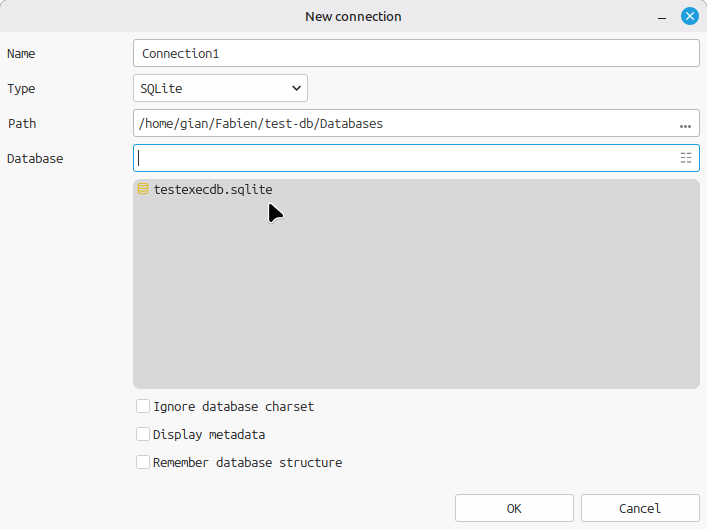Click the Type label
This screenshot has height=529, width=707.
[x=21, y=89]
